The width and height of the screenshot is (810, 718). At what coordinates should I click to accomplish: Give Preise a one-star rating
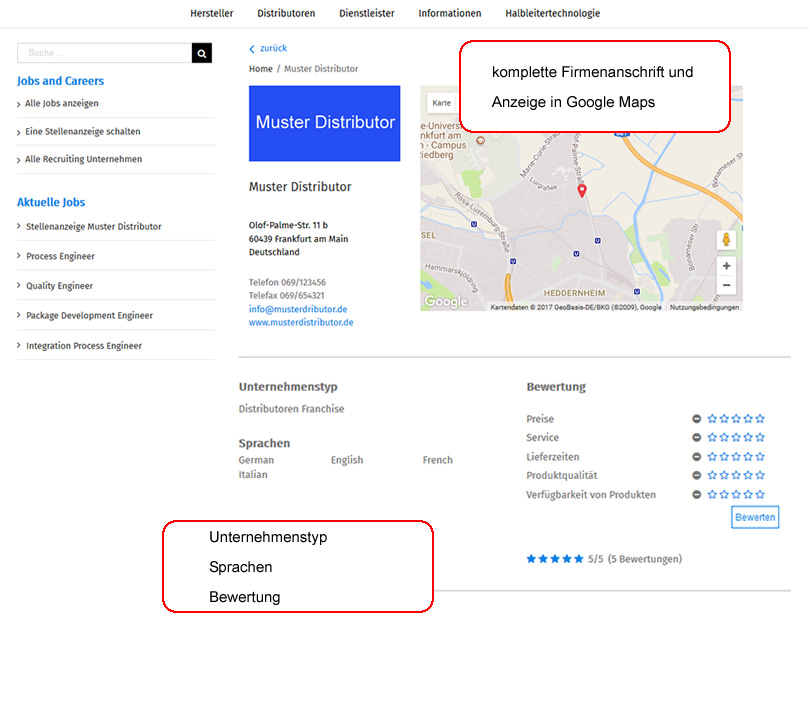tap(712, 418)
